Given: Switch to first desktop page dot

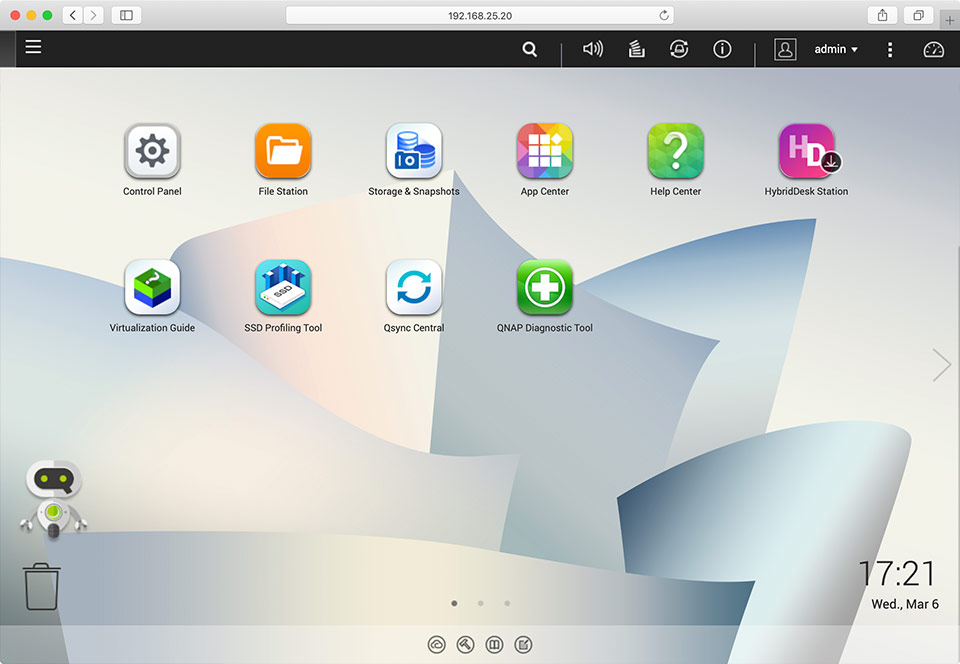Looking at the screenshot, I should point(454,603).
